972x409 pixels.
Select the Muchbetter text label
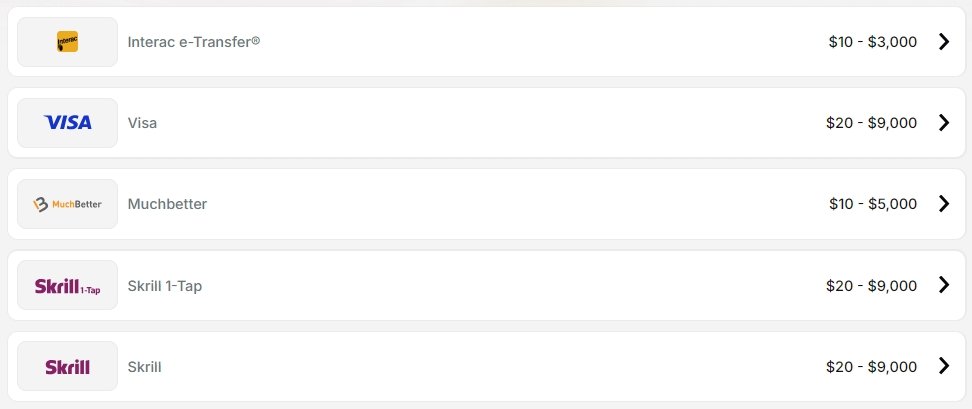[x=167, y=204]
